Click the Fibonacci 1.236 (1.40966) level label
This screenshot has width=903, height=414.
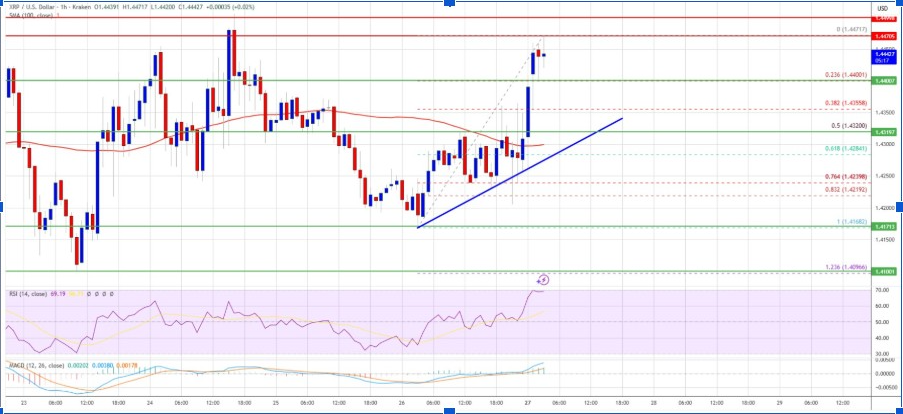(x=844, y=267)
